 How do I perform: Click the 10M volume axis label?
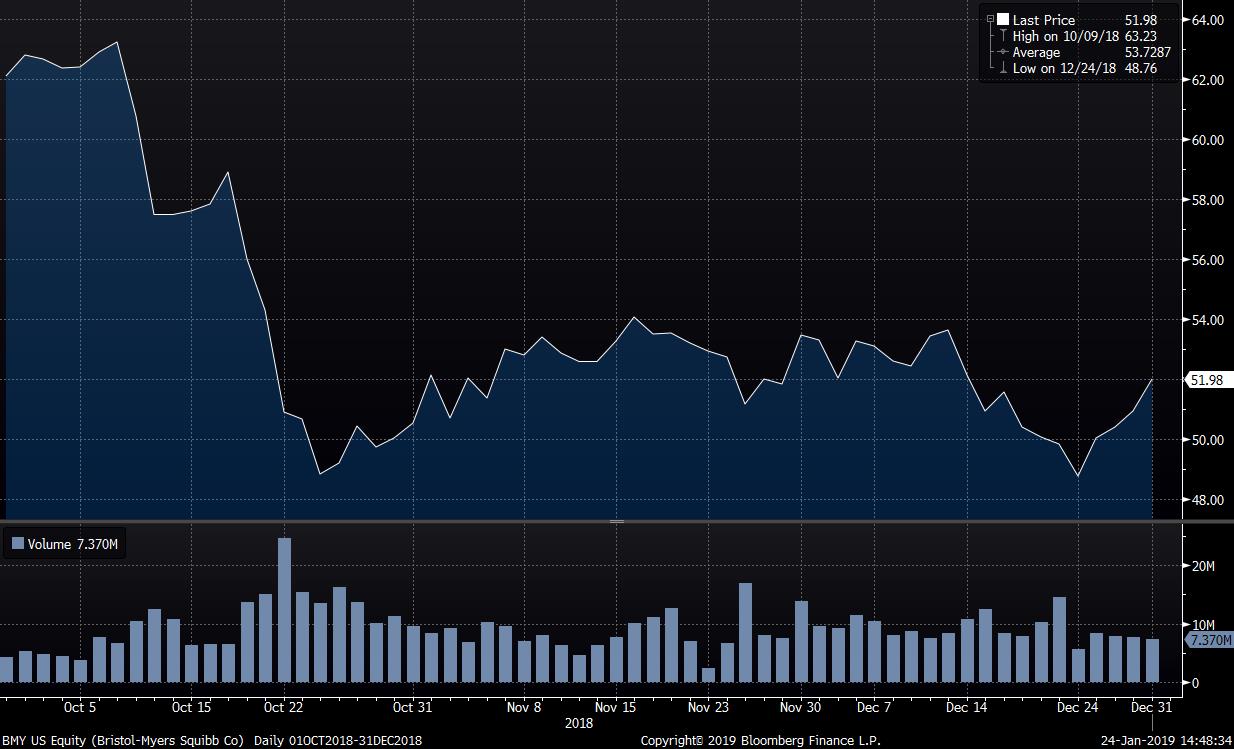[x=1204, y=625]
